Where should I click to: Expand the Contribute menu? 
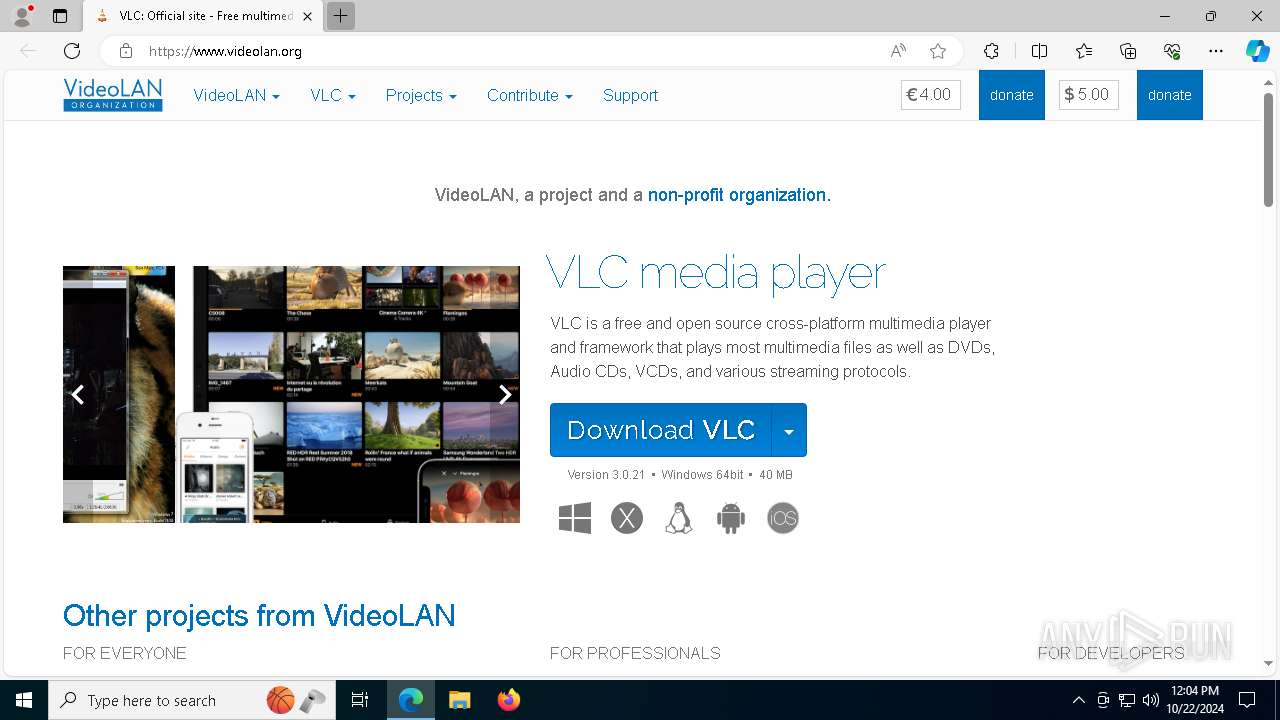[530, 95]
